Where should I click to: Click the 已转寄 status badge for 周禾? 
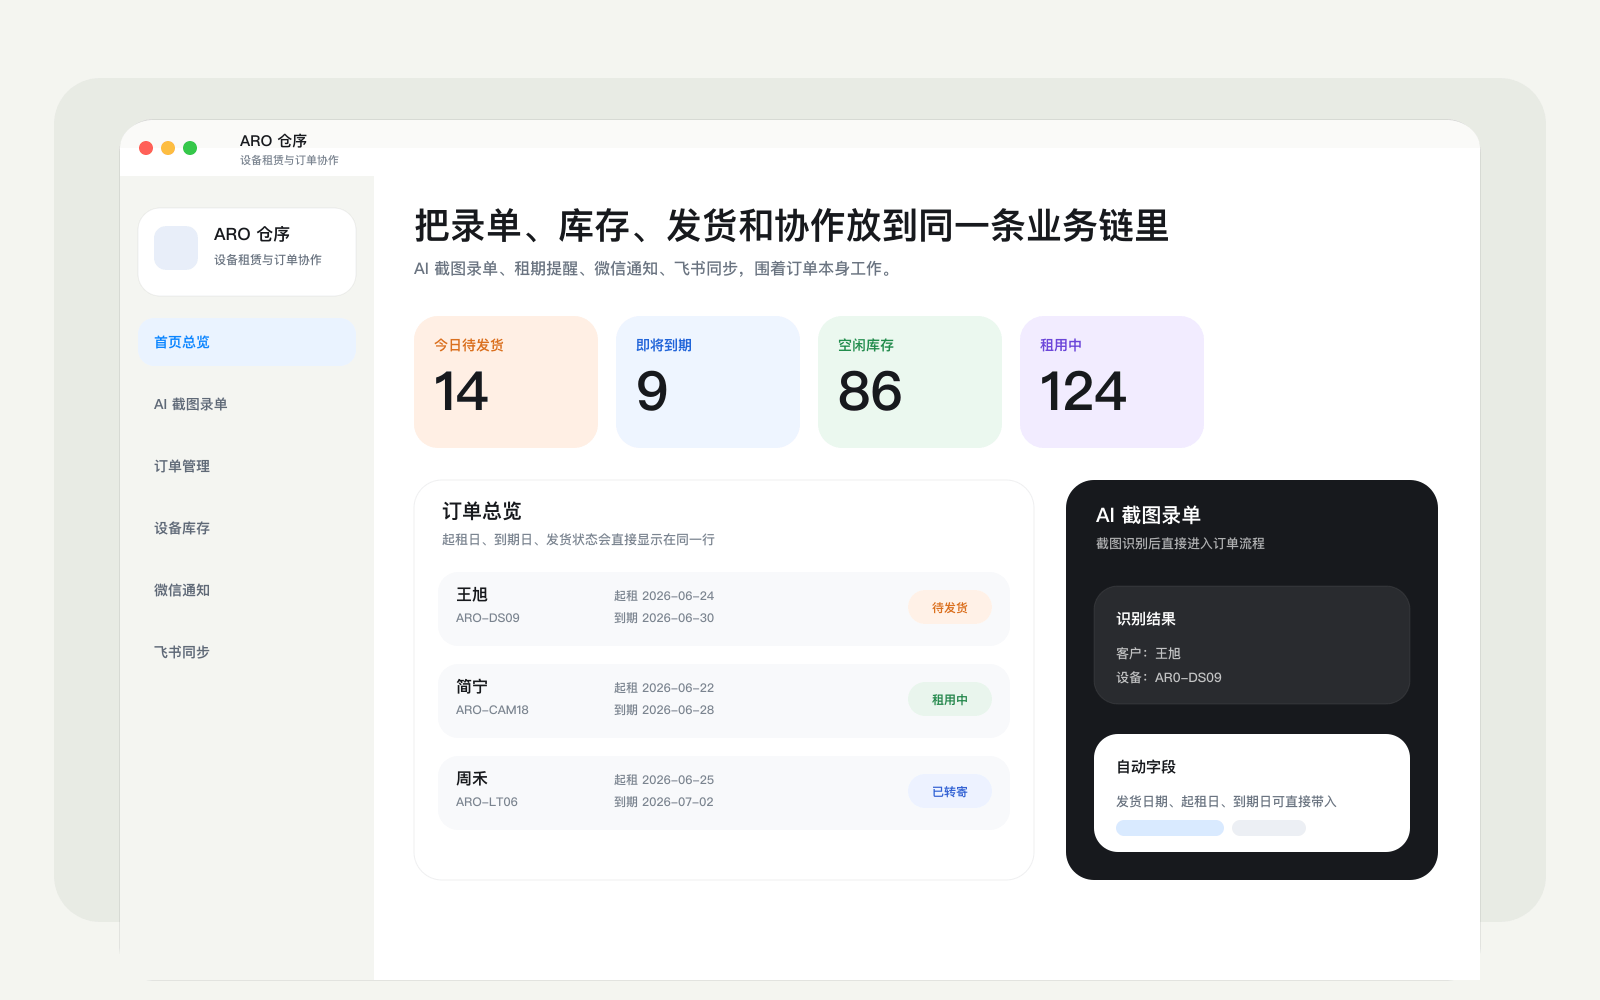tap(950, 791)
